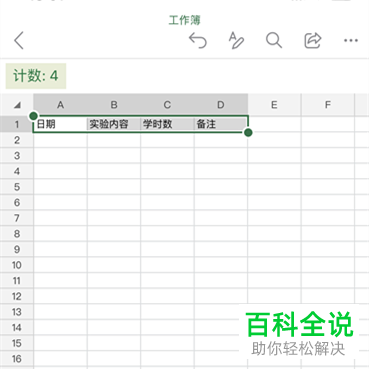The height and width of the screenshot is (369, 369).
Task: Select row 5 header
Action: [x=17, y=187]
